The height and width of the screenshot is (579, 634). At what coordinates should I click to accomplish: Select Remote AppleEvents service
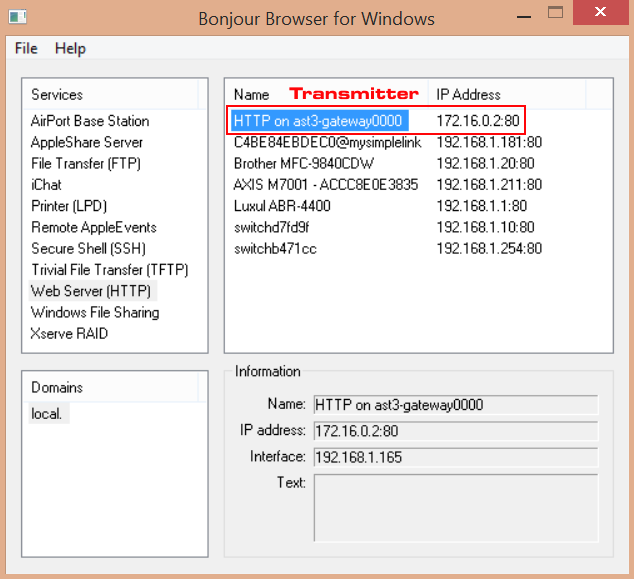(94, 227)
